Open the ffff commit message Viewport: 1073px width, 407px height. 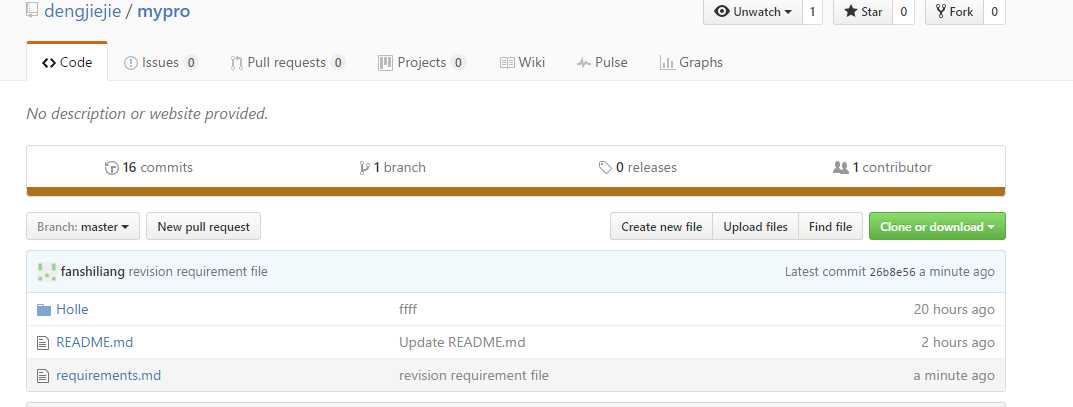[x=408, y=309]
